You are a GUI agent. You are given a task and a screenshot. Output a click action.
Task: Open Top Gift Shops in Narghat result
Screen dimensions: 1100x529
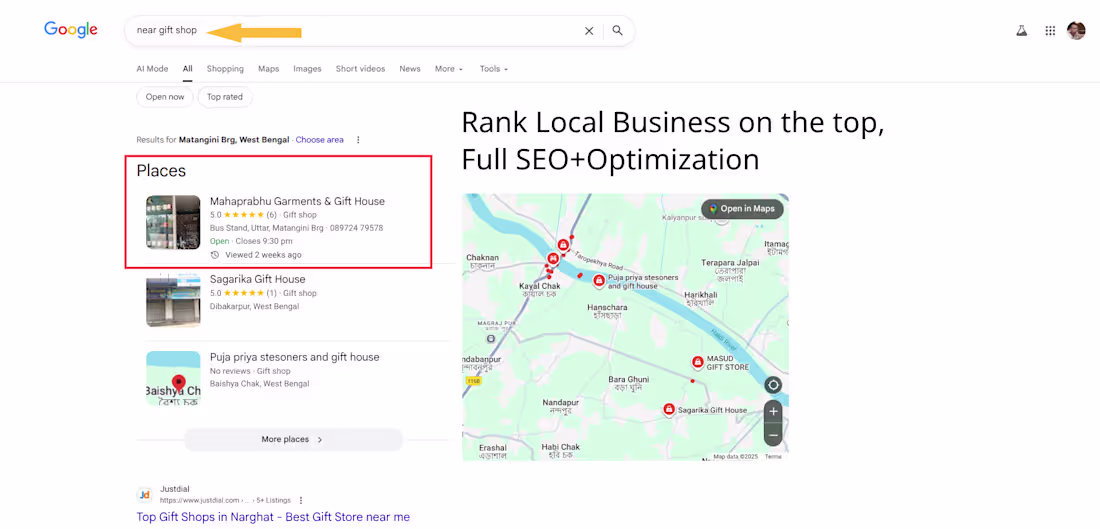pyautogui.click(x=273, y=517)
